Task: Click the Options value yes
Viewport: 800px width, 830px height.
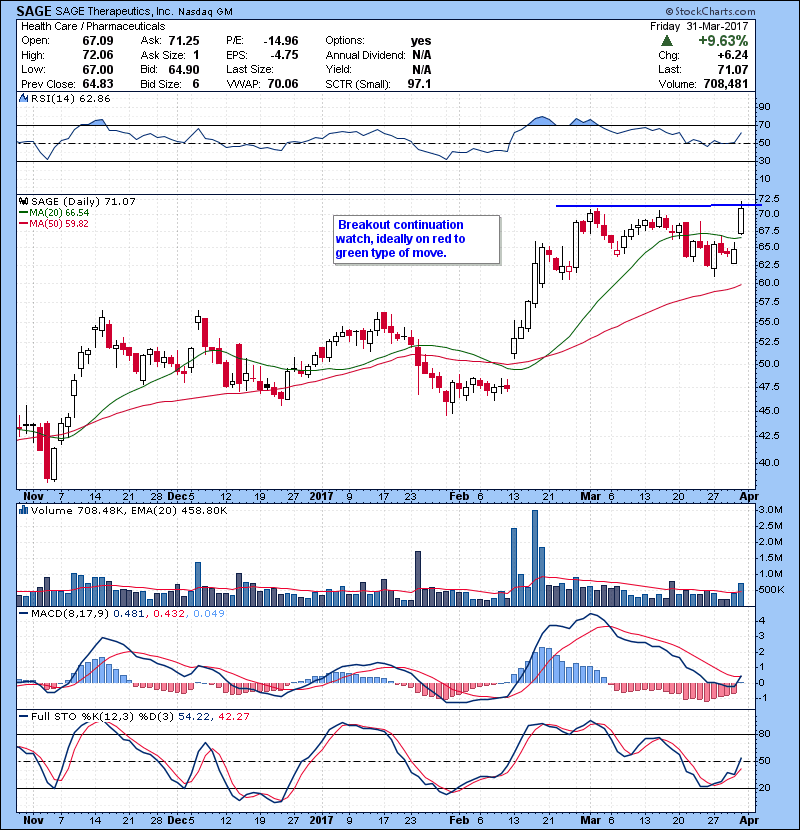Action: coord(421,41)
